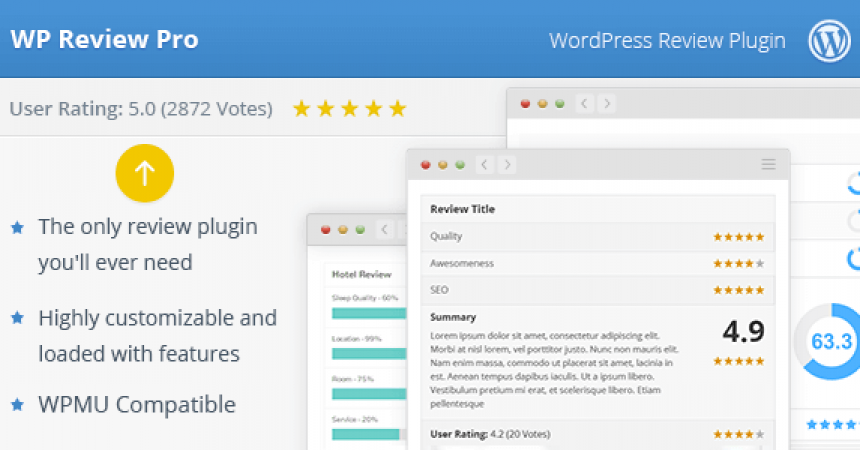Click the back arrow in the Review Title window
The height and width of the screenshot is (450, 860).
coord(484,165)
